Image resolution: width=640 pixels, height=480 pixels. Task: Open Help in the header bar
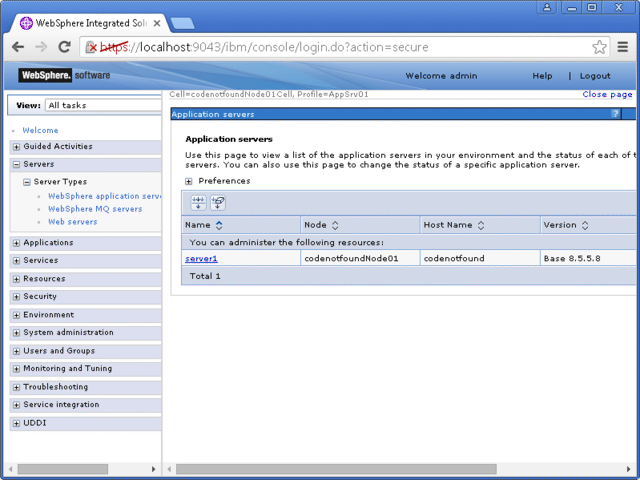click(x=542, y=76)
